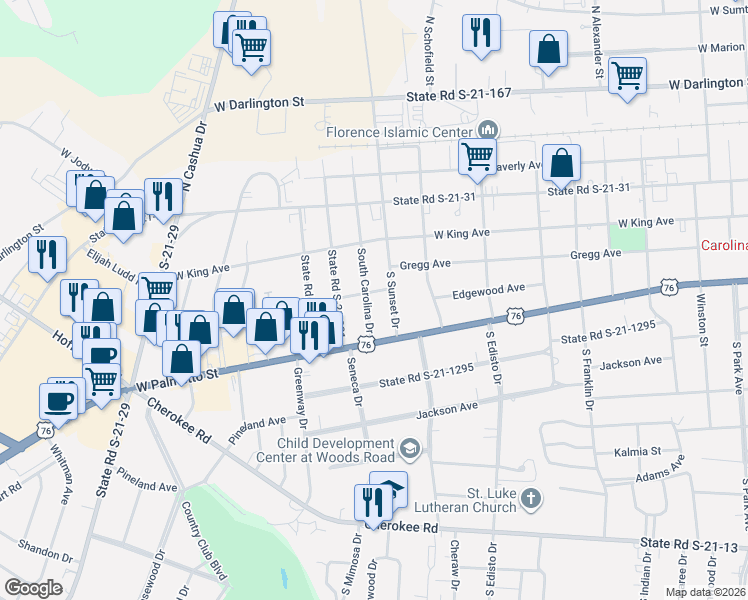Click the 'St. Luke Lutheran Church' label
Image resolution: width=748 pixels, height=600 pixels.
click(466, 500)
